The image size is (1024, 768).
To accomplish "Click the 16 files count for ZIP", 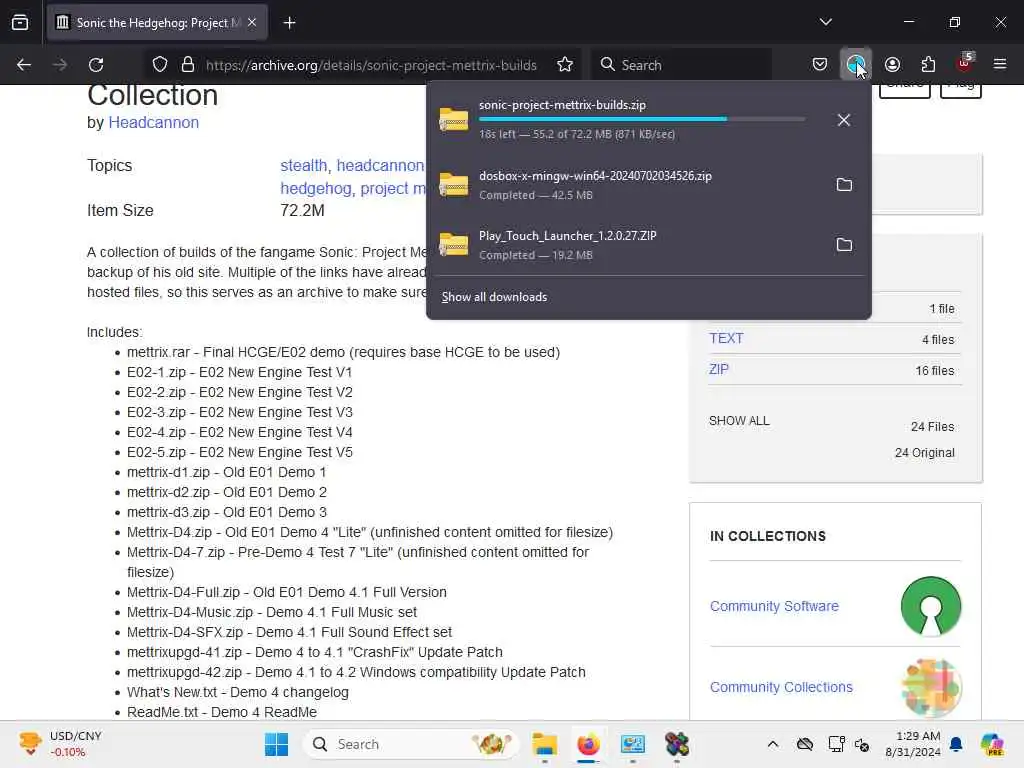I will coord(935,371).
